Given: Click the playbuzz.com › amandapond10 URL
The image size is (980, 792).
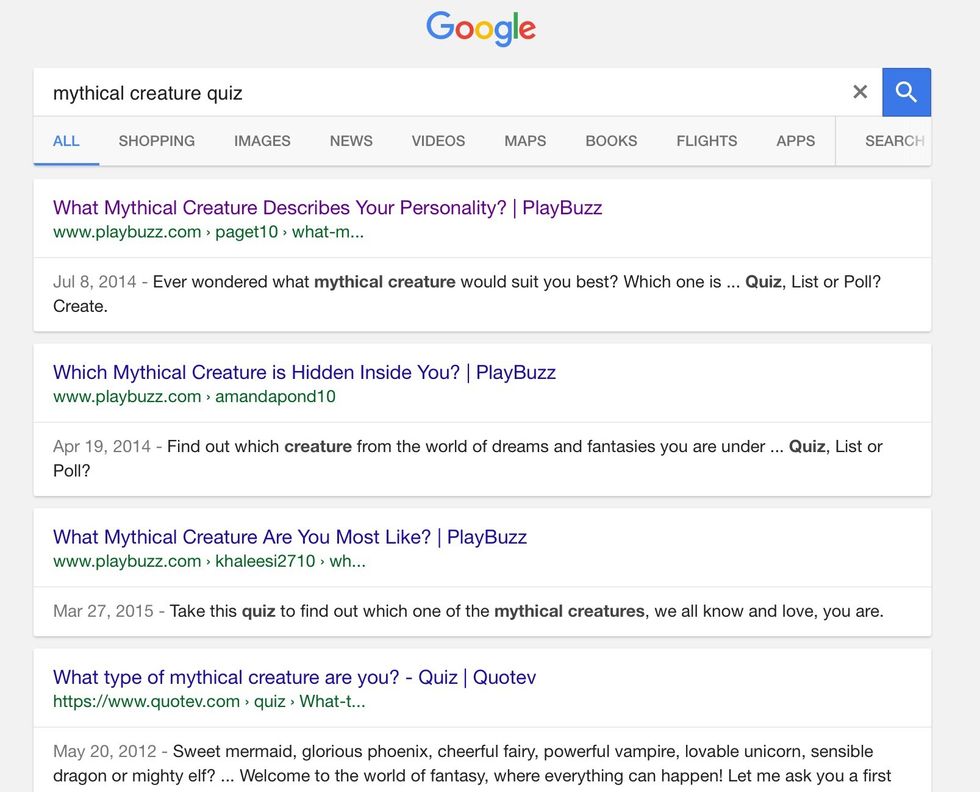Looking at the screenshot, I should click(194, 396).
